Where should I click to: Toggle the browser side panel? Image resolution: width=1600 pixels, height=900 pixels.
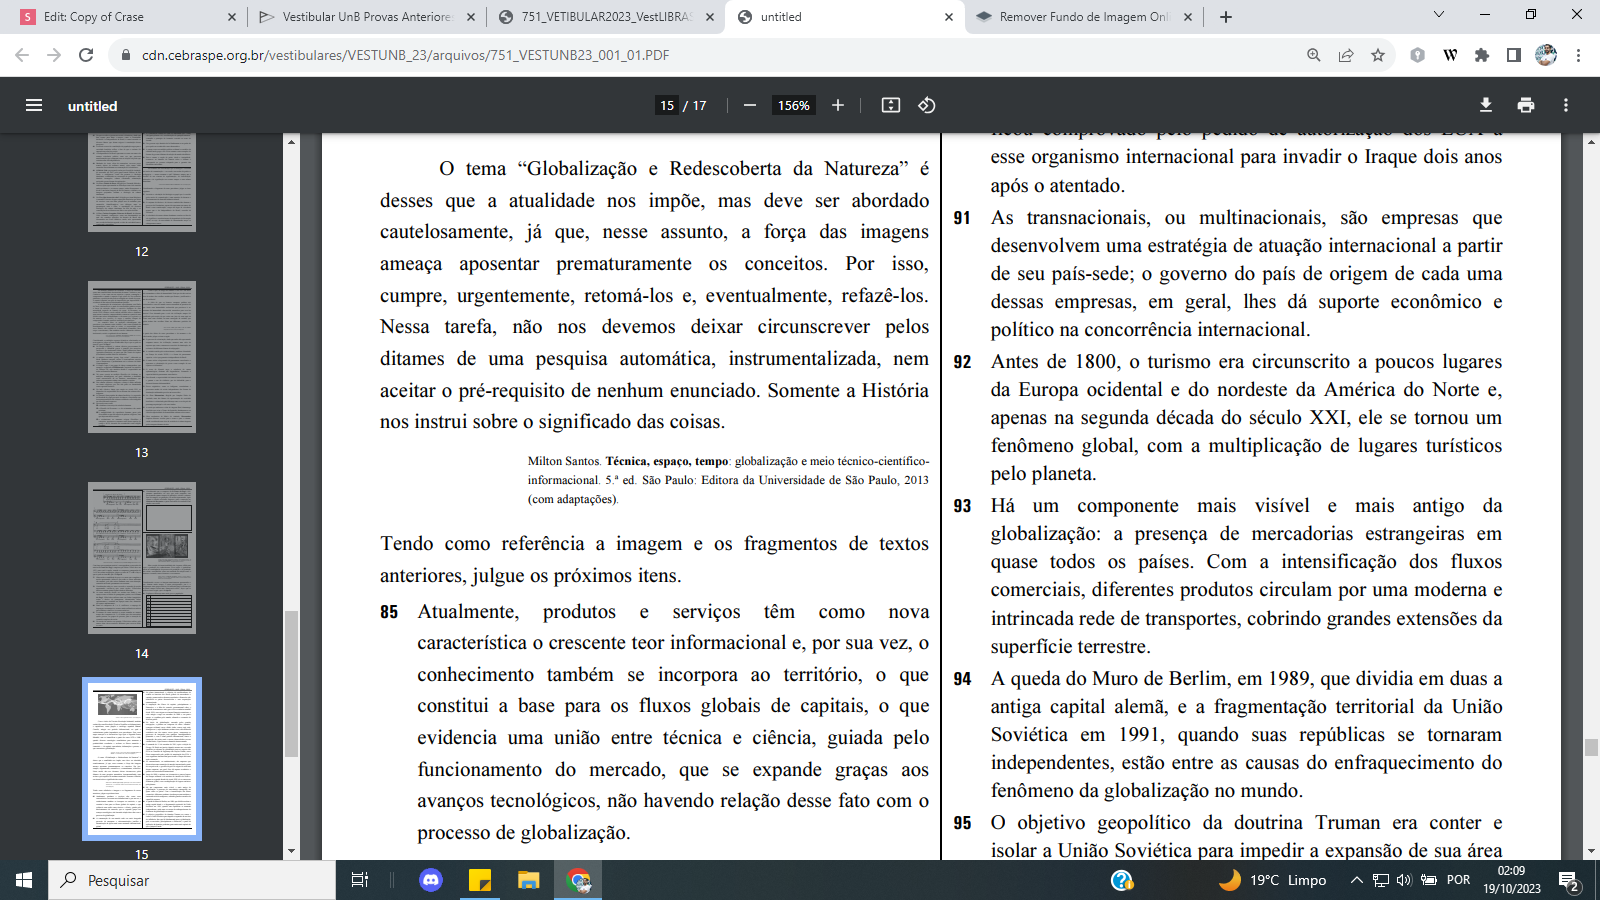pos(1514,55)
